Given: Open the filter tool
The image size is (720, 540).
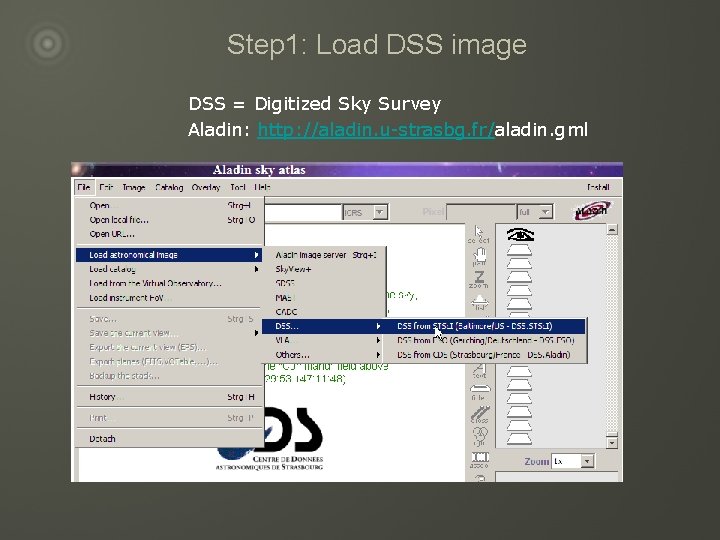Looking at the screenshot, I should pos(479,392).
